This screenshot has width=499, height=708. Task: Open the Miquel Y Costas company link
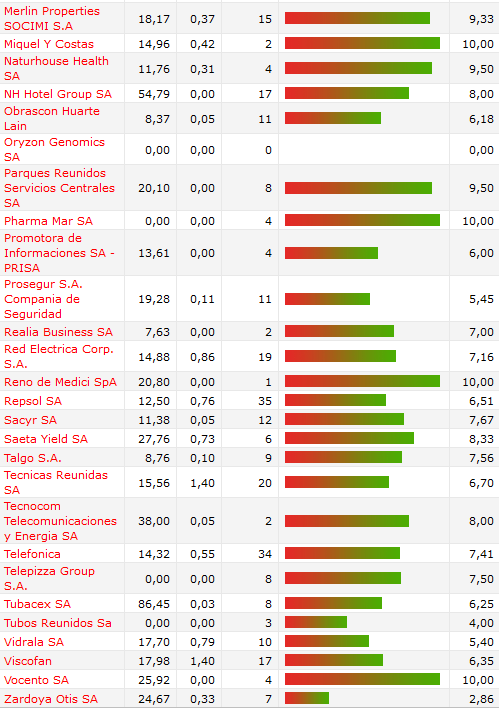(x=49, y=44)
